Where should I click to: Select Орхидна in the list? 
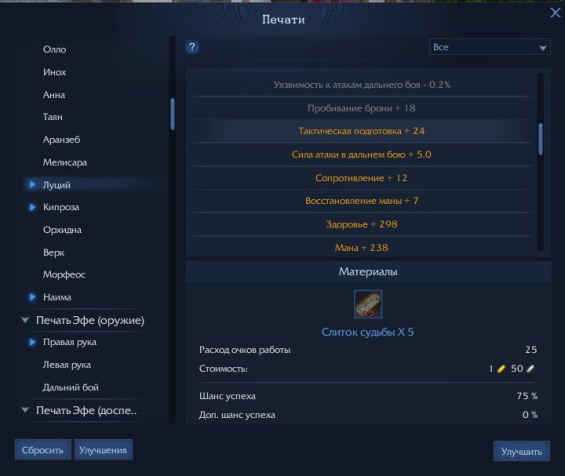pos(62,230)
